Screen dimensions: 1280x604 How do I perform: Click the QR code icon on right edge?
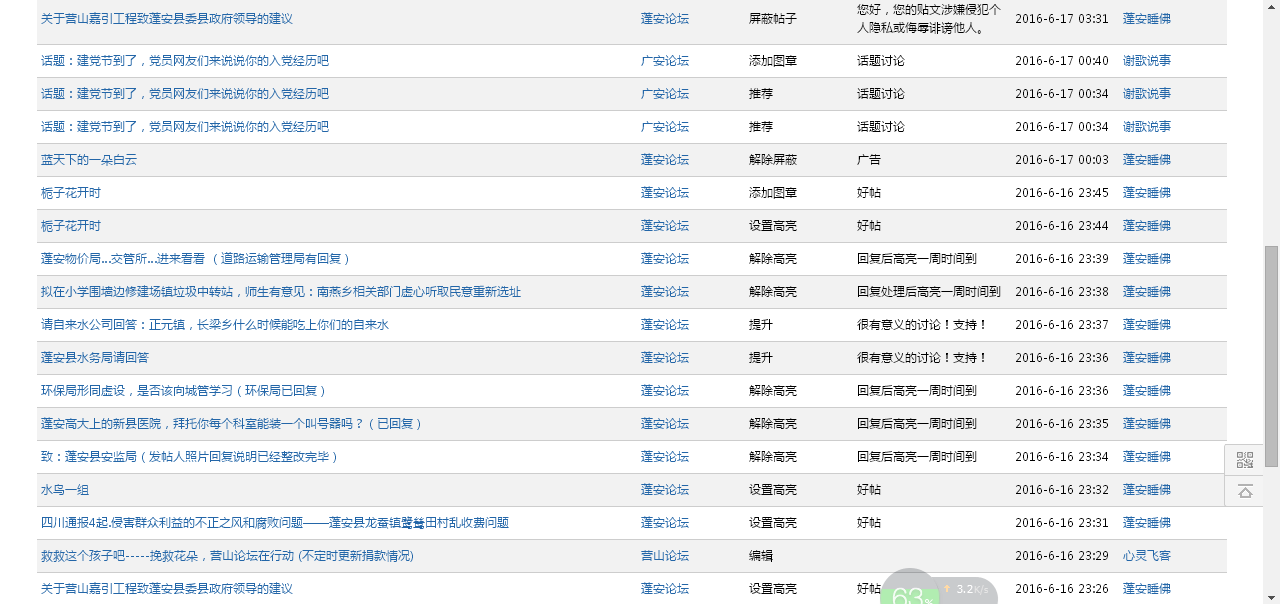click(1244, 460)
